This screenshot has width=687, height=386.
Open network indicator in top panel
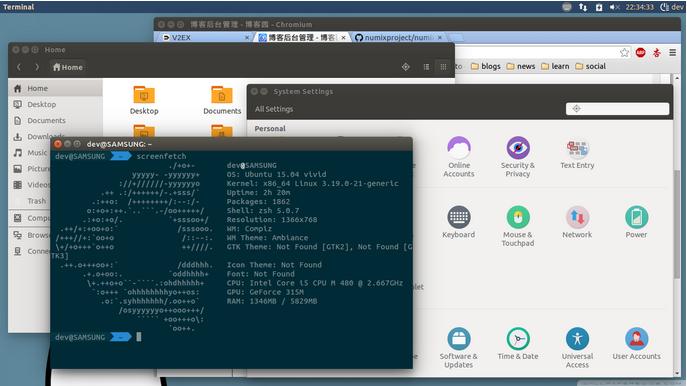[x=583, y=7]
